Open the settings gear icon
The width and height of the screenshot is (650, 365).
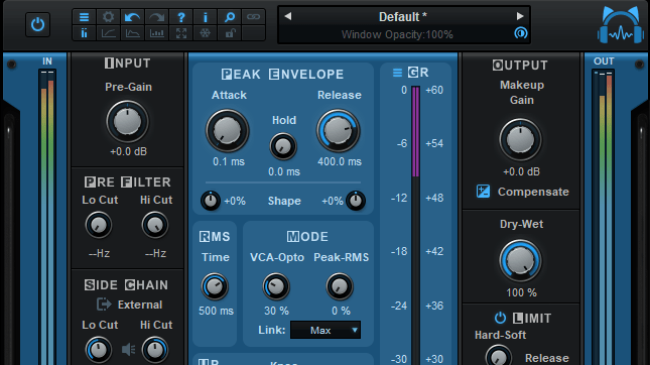(108, 17)
